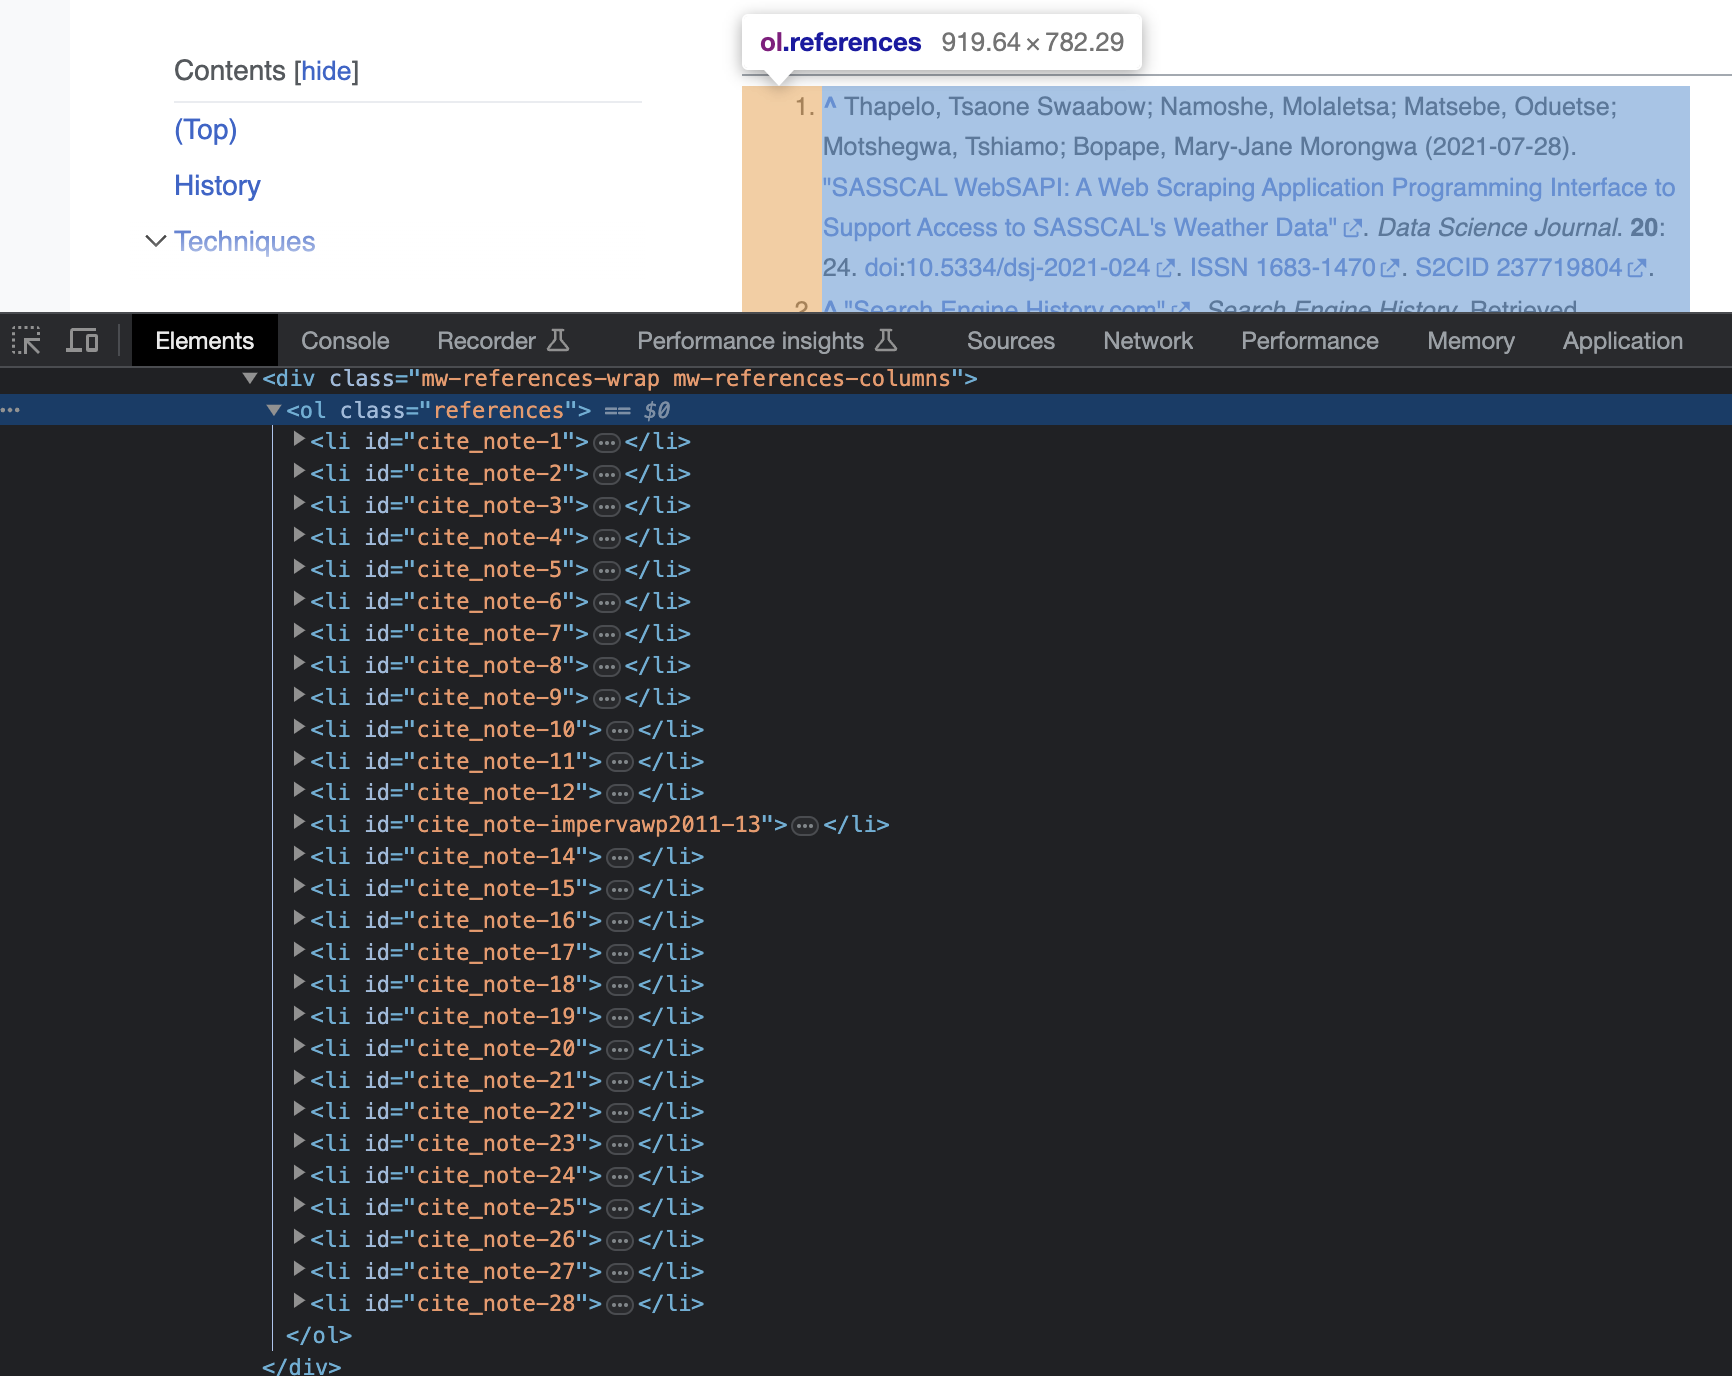Switch to the Console tab
Viewport: 1732px width, 1376px height.
point(345,341)
